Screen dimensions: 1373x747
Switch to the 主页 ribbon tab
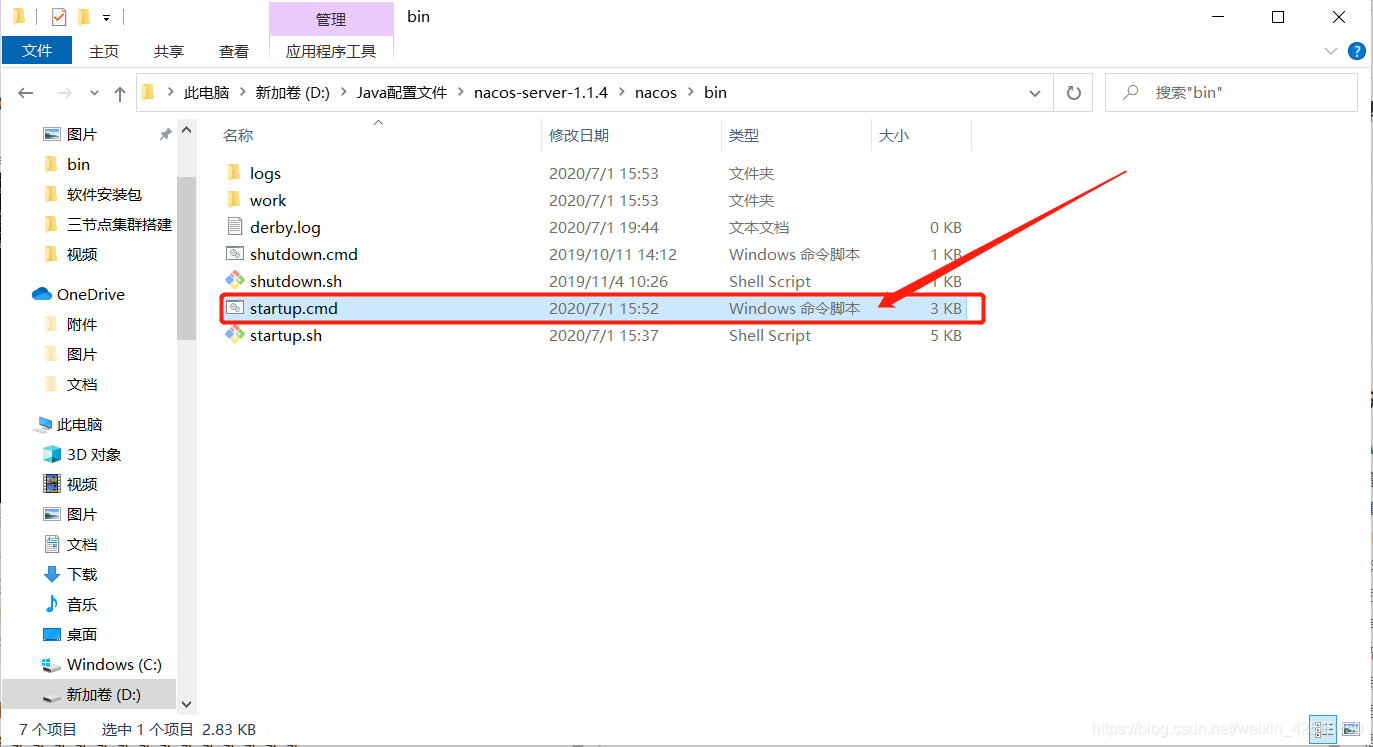[x=104, y=51]
